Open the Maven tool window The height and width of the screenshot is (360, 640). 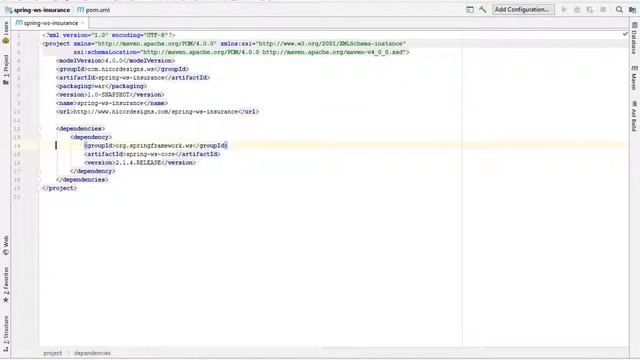pos(634,78)
